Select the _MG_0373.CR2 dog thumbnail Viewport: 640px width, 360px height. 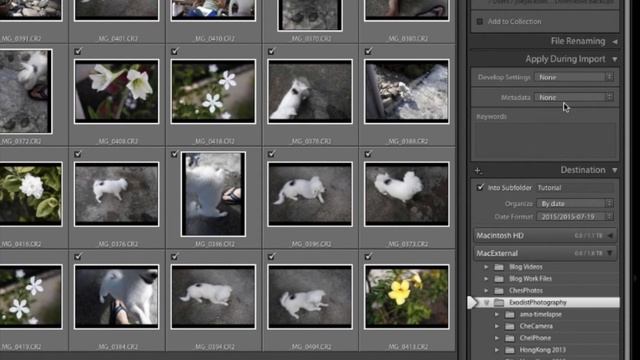407,194
